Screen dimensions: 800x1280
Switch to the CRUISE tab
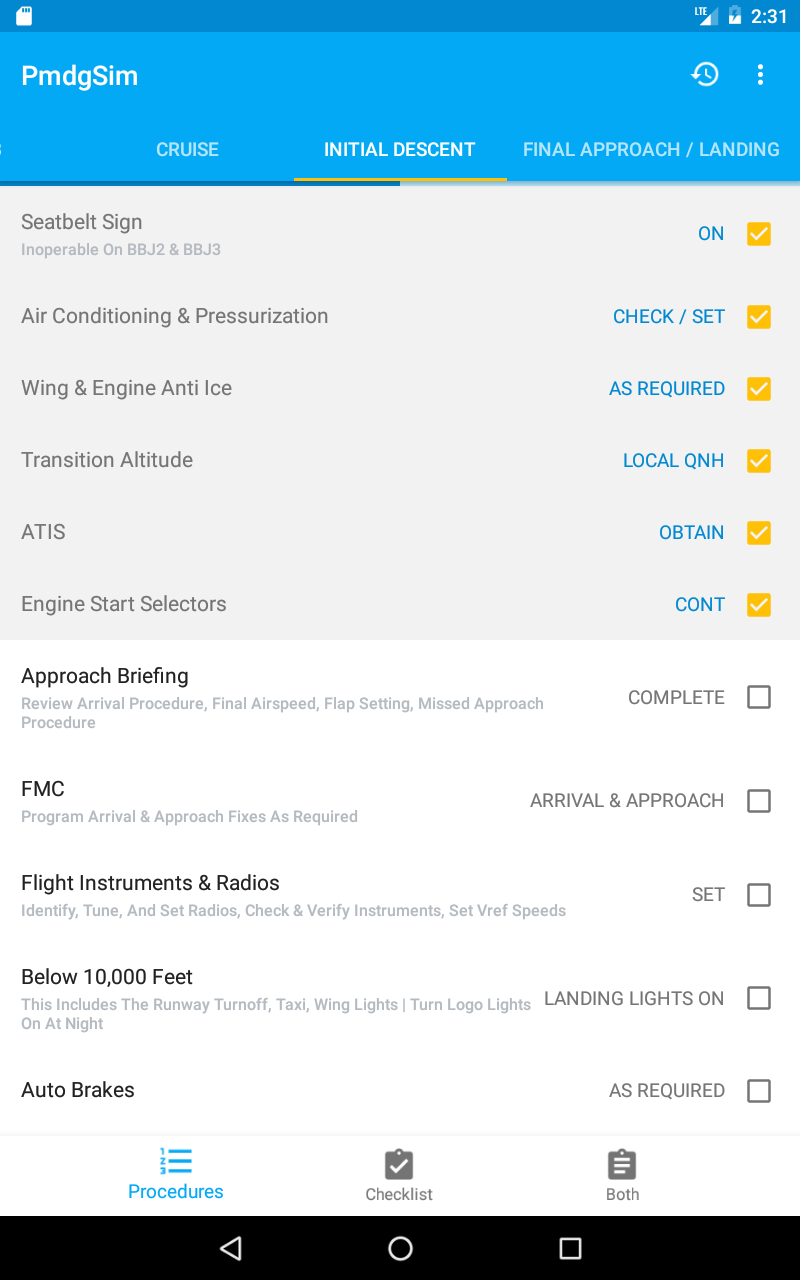tap(187, 150)
